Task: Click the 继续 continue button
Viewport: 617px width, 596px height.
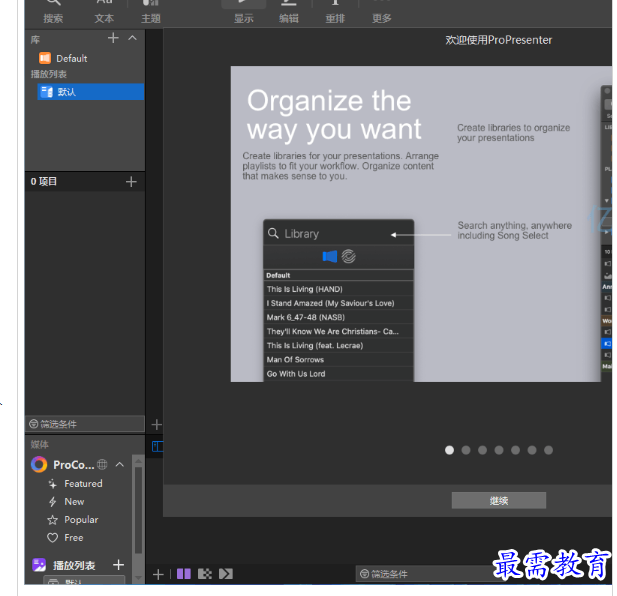Action: (x=499, y=500)
